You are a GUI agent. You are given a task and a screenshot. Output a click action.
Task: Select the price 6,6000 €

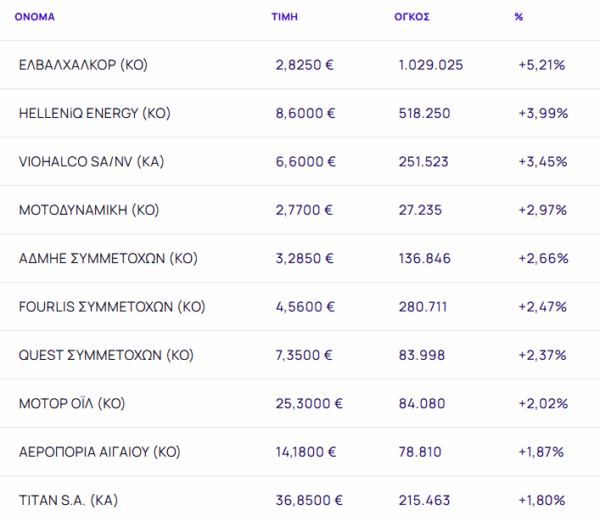tap(305, 161)
